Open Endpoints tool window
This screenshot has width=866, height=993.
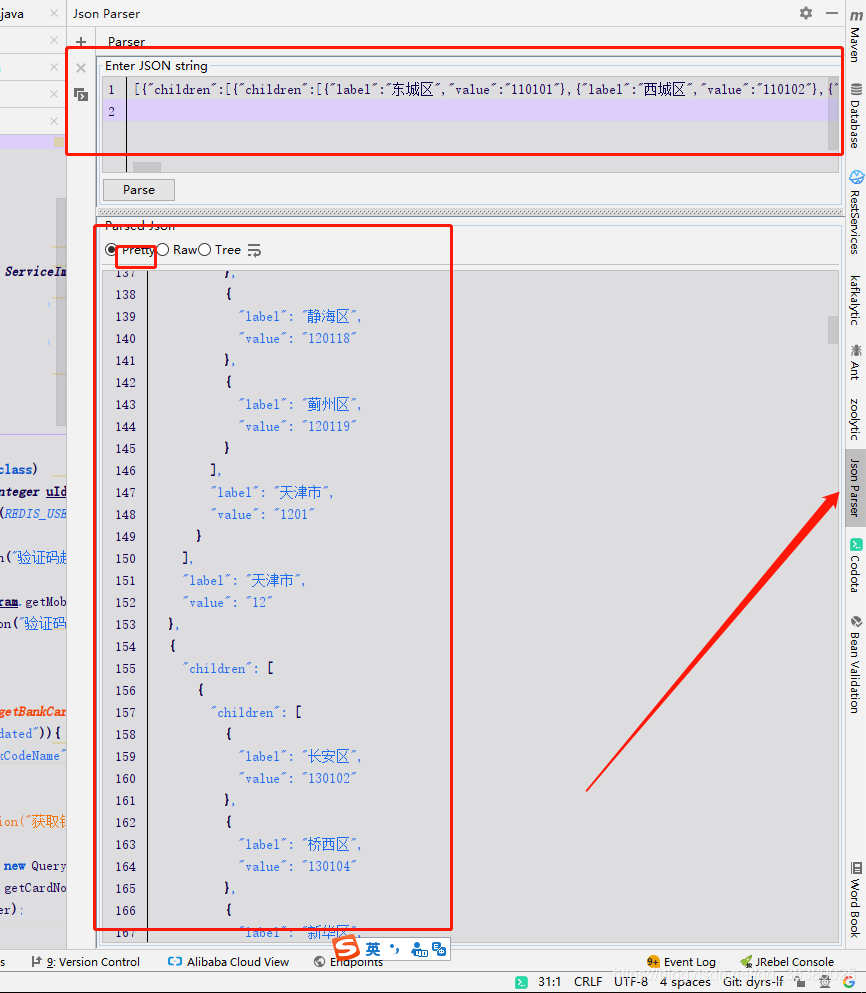(348, 962)
